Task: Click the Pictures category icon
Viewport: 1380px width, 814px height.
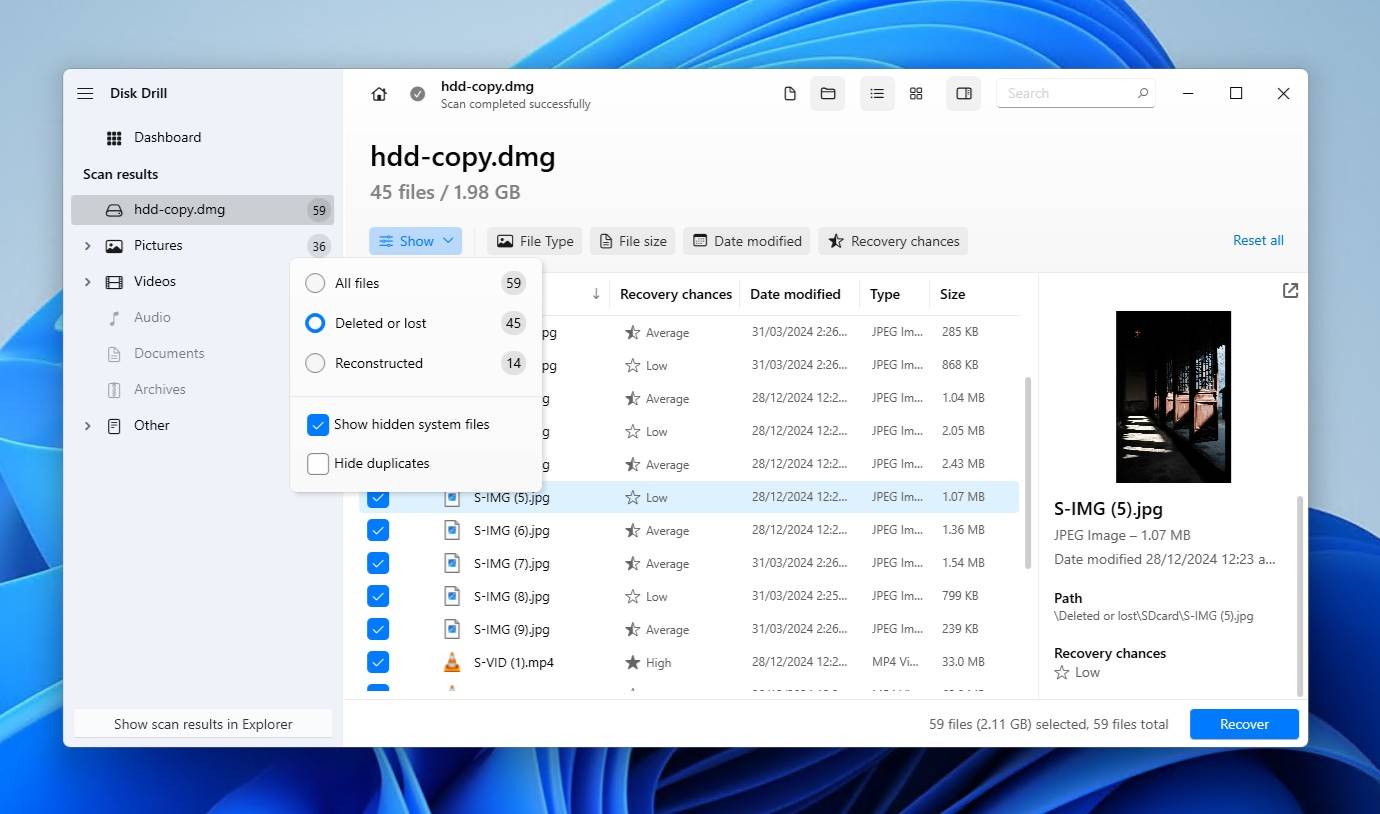Action: click(x=114, y=246)
